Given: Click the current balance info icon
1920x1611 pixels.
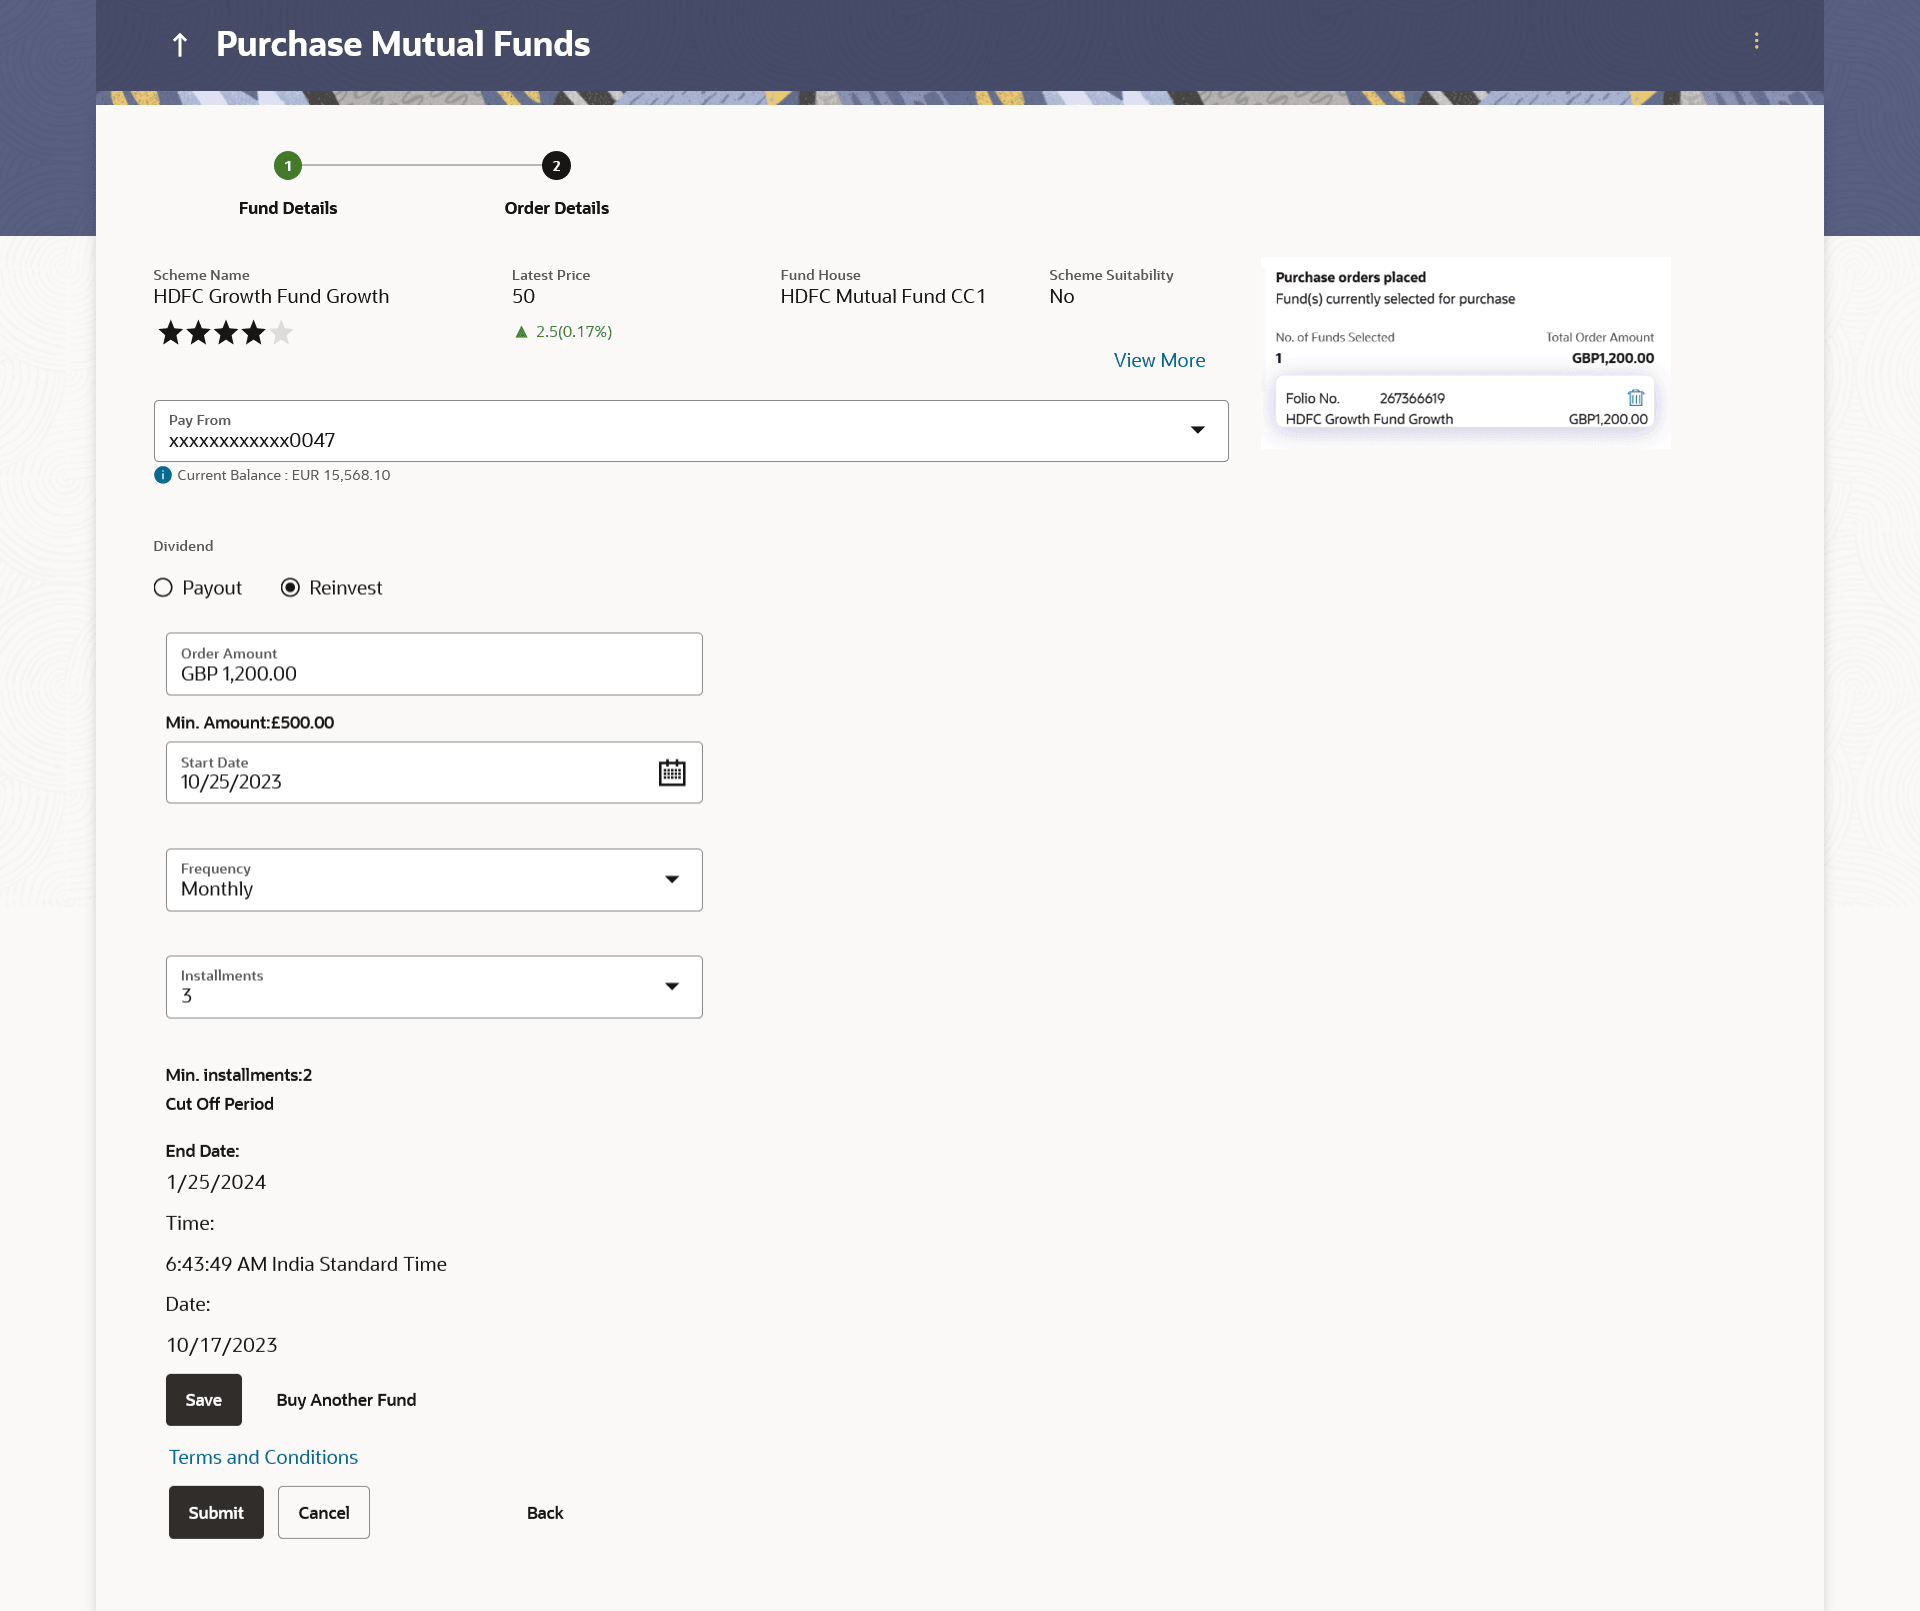Looking at the screenshot, I should pyautogui.click(x=163, y=475).
